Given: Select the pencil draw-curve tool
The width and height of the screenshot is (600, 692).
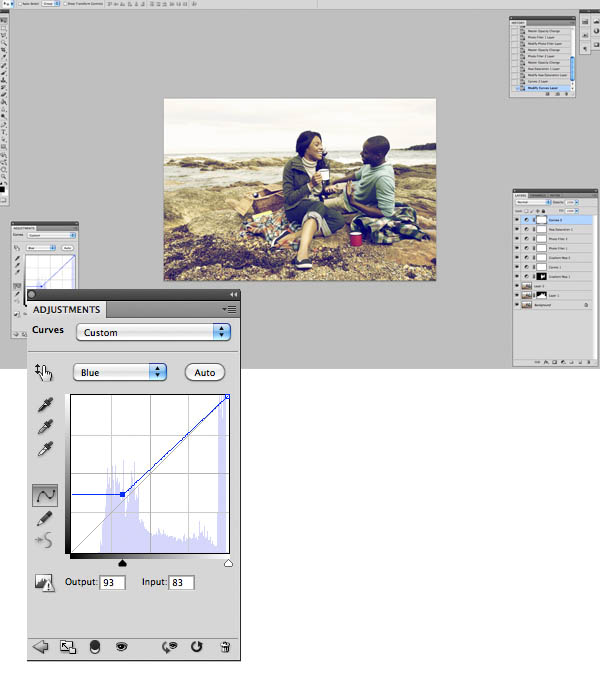Looking at the screenshot, I should [x=44, y=518].
